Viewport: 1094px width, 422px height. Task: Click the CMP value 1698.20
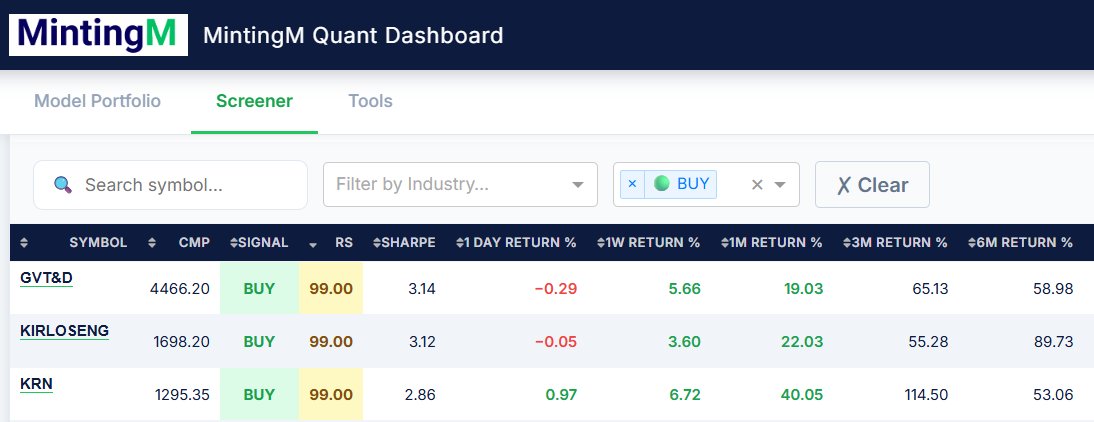[181, 342]
